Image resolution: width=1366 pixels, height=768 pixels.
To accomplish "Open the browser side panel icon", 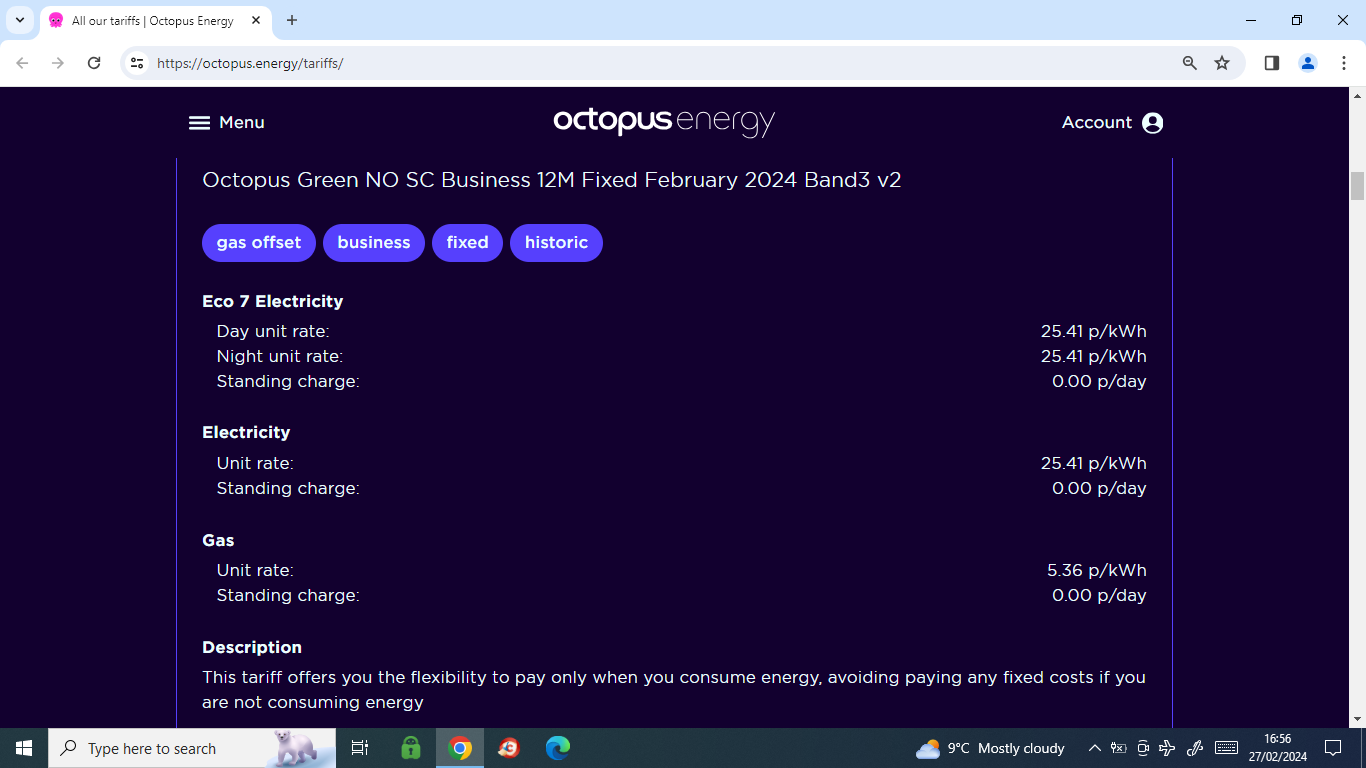I will (1272, 63).
